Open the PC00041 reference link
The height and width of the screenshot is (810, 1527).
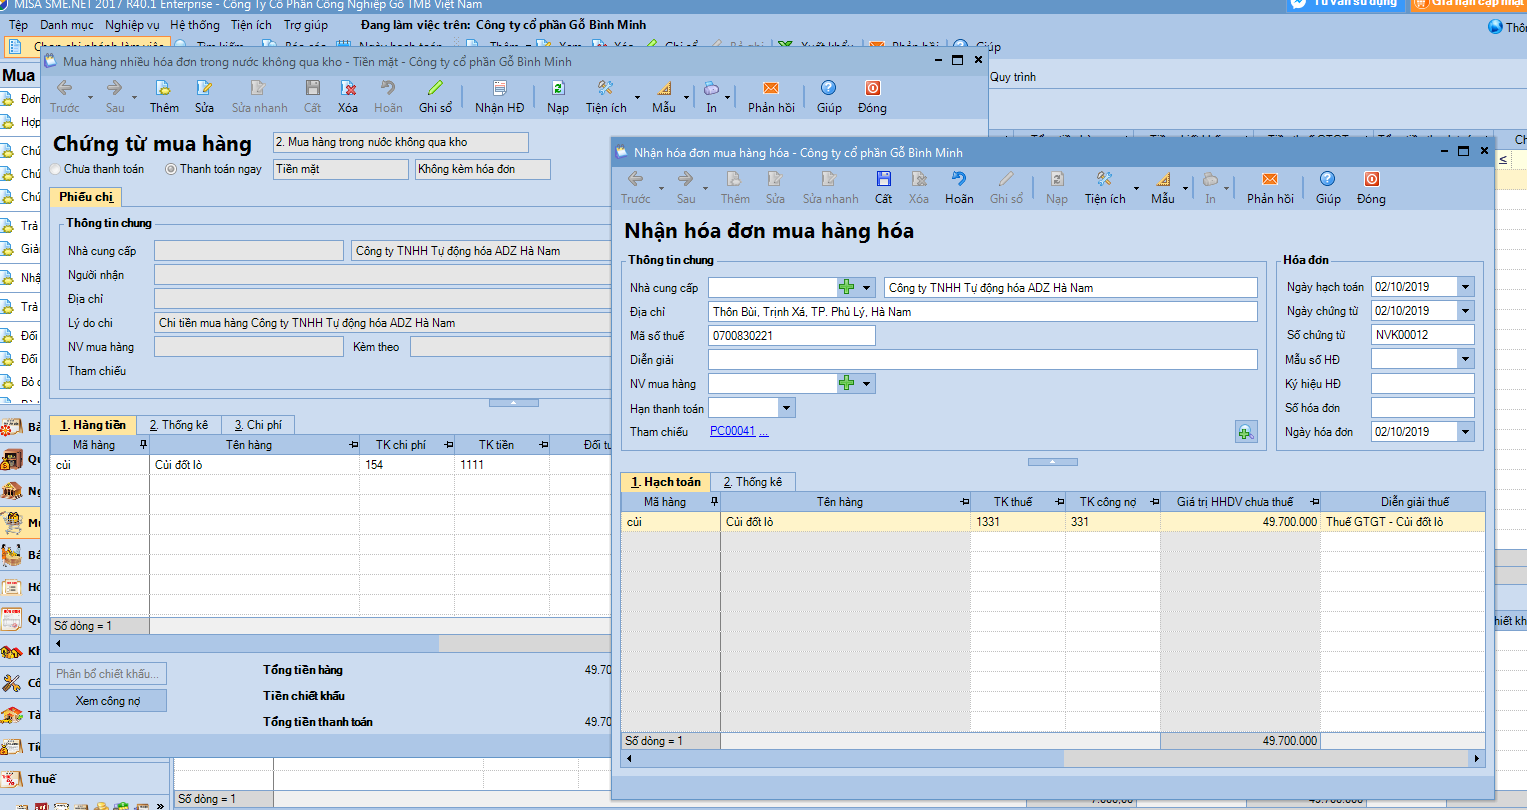click(x=732, y=432)
